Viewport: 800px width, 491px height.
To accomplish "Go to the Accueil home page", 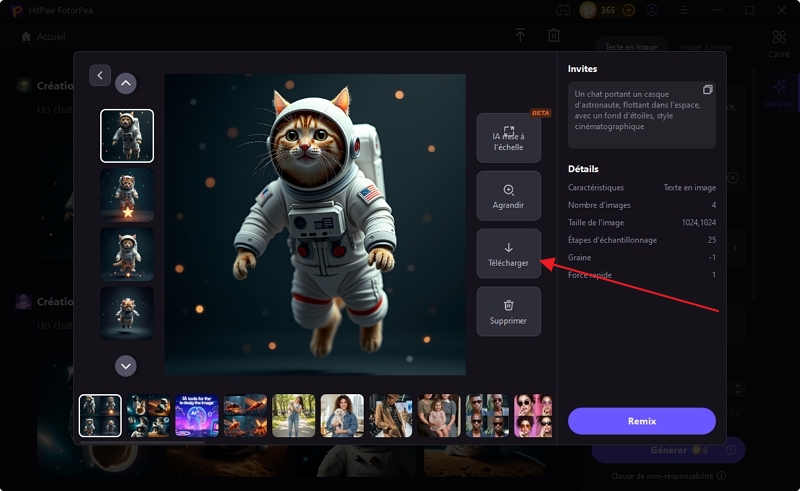I will 44,36.
